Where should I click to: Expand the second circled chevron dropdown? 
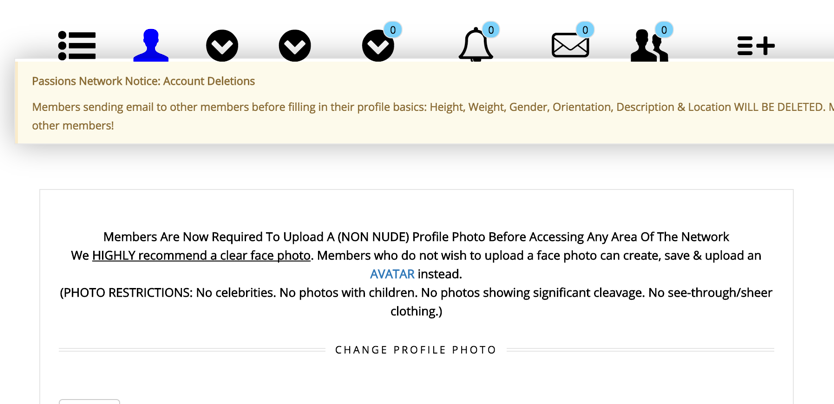pos(295,46)
